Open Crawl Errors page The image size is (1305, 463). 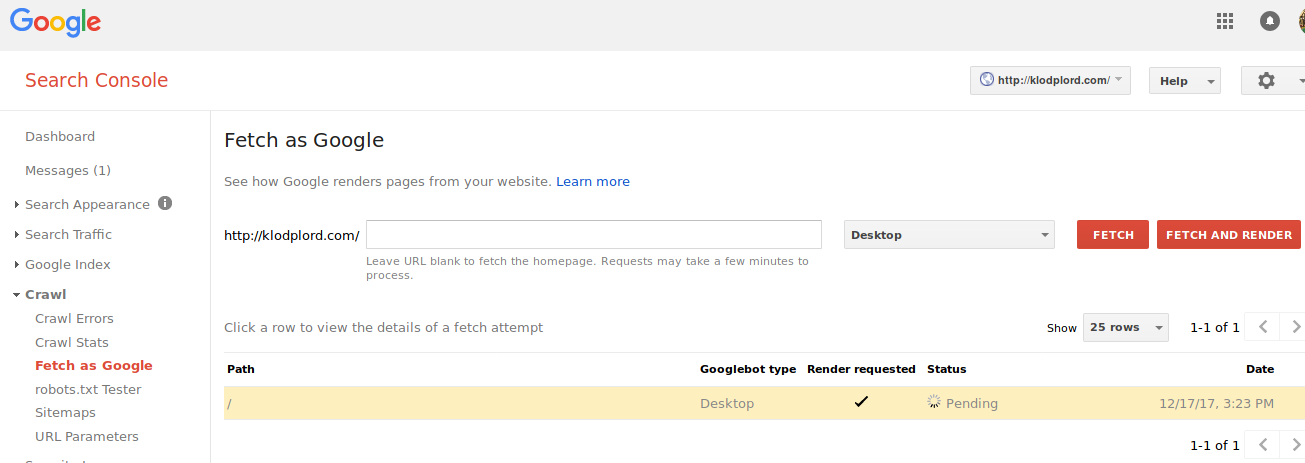tap(74, 318)
